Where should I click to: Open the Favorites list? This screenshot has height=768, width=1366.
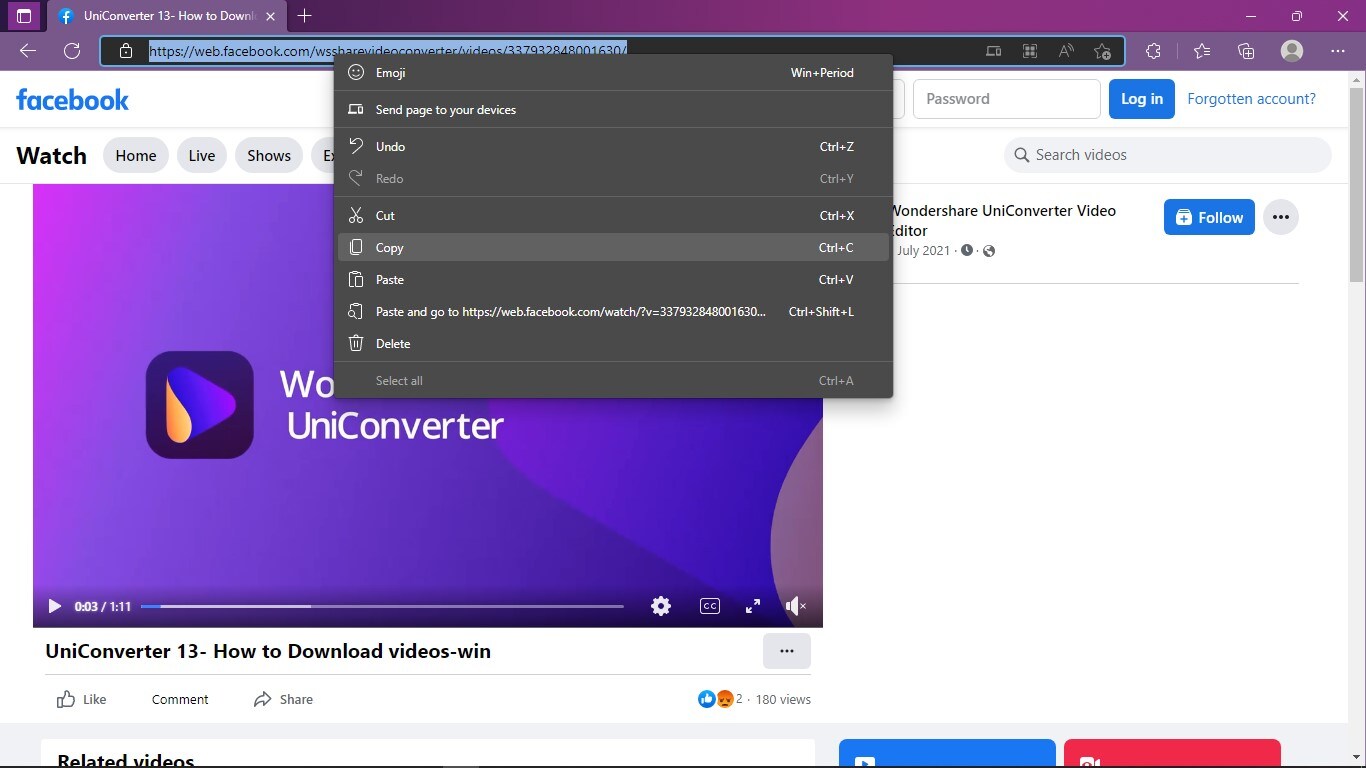(1202, 51)
